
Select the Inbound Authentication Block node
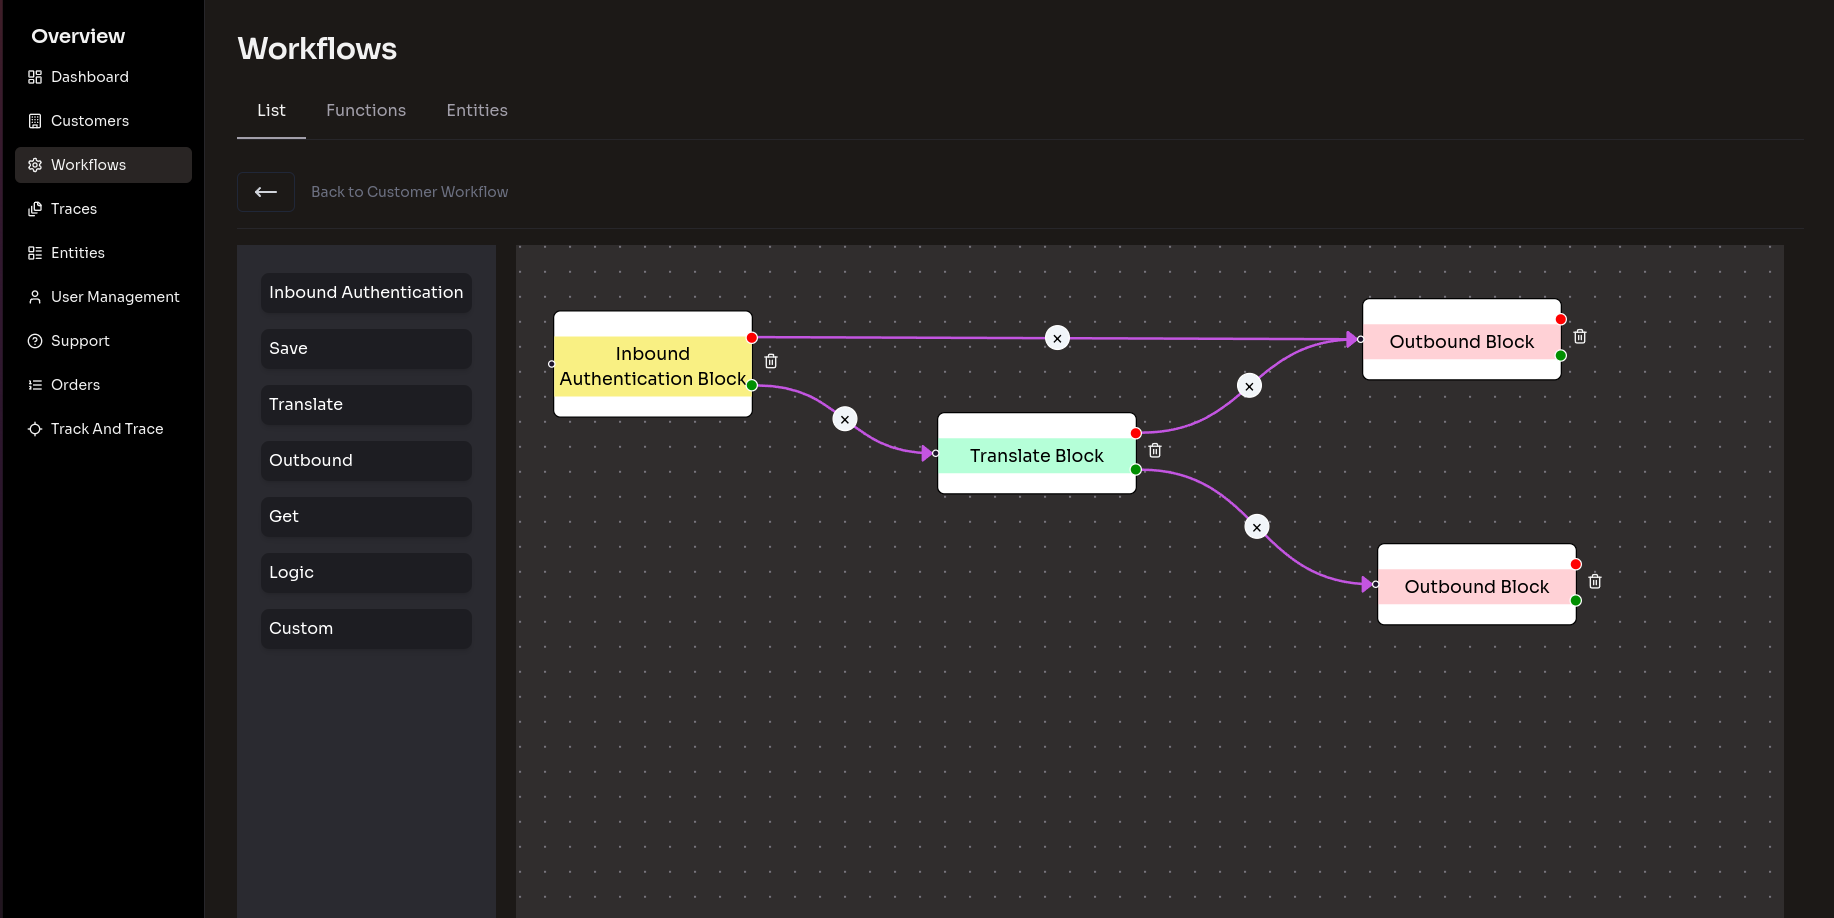tap(653, 365)
